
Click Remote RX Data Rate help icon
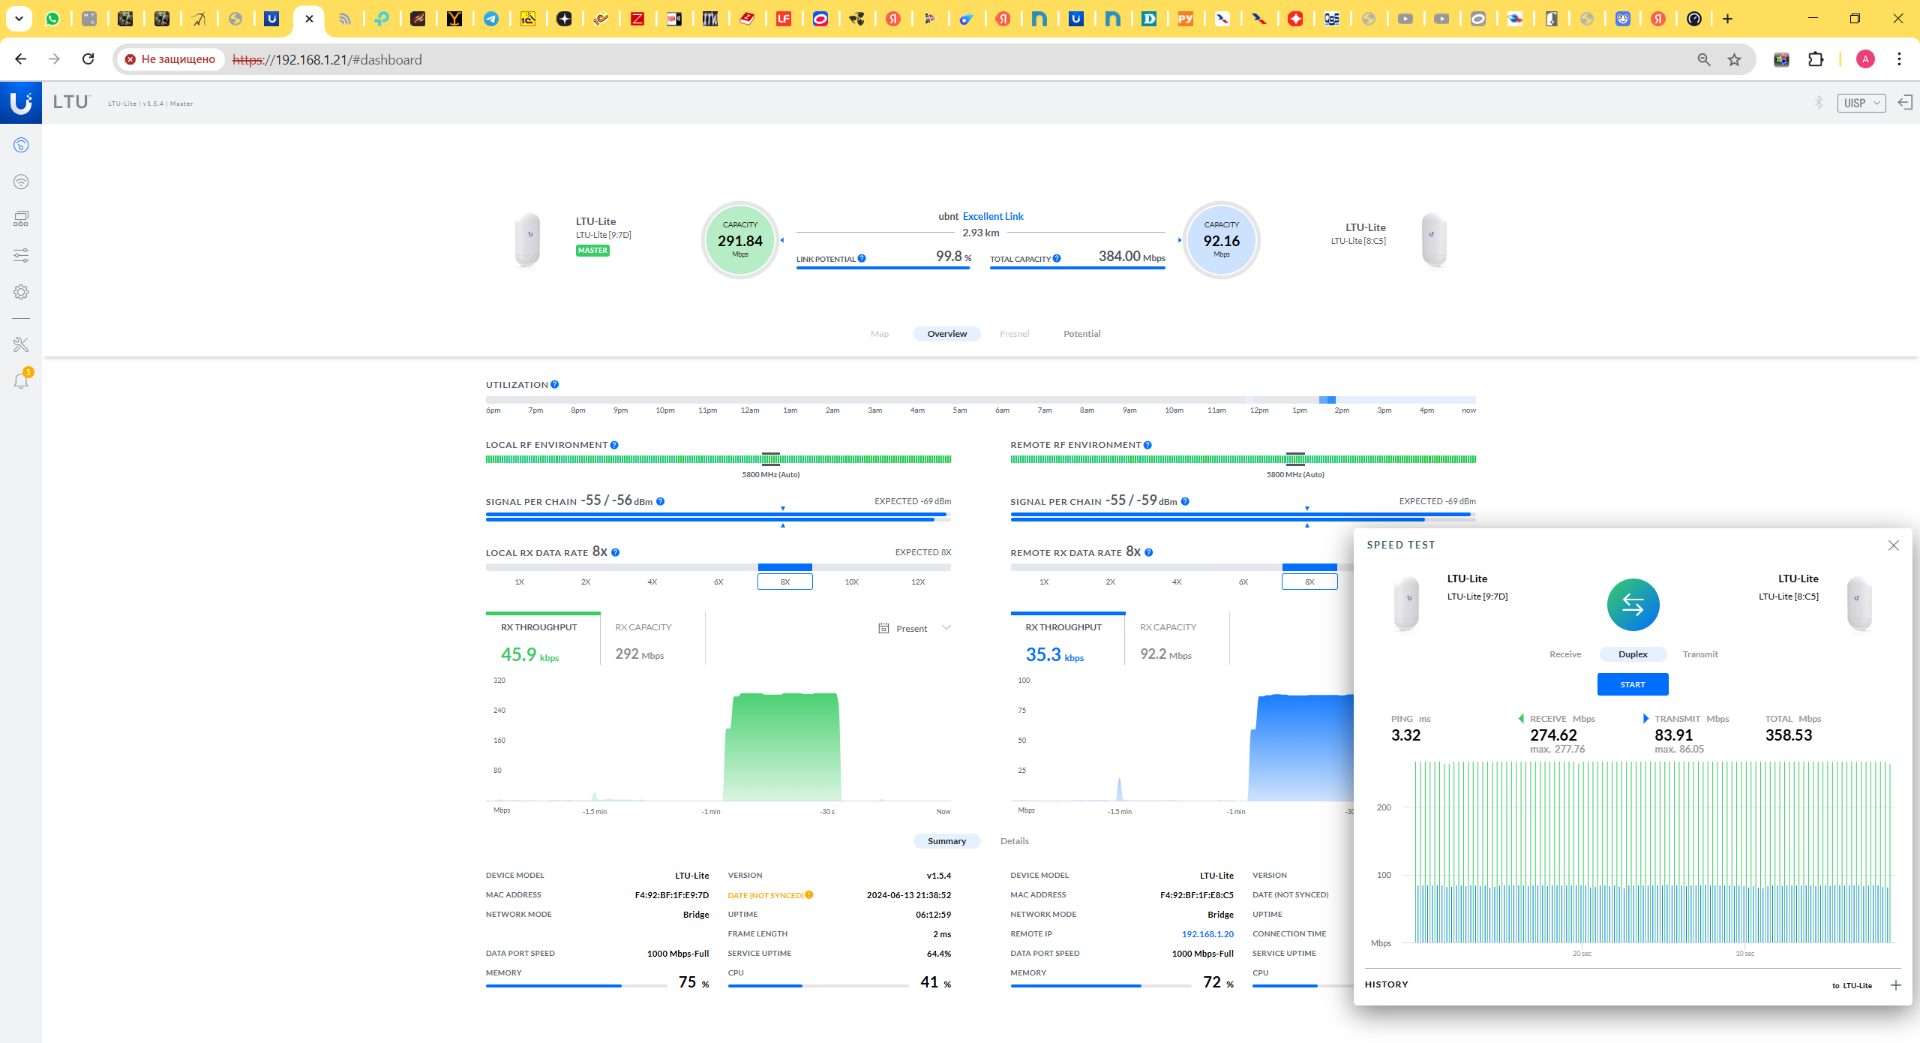(1149, 553)
